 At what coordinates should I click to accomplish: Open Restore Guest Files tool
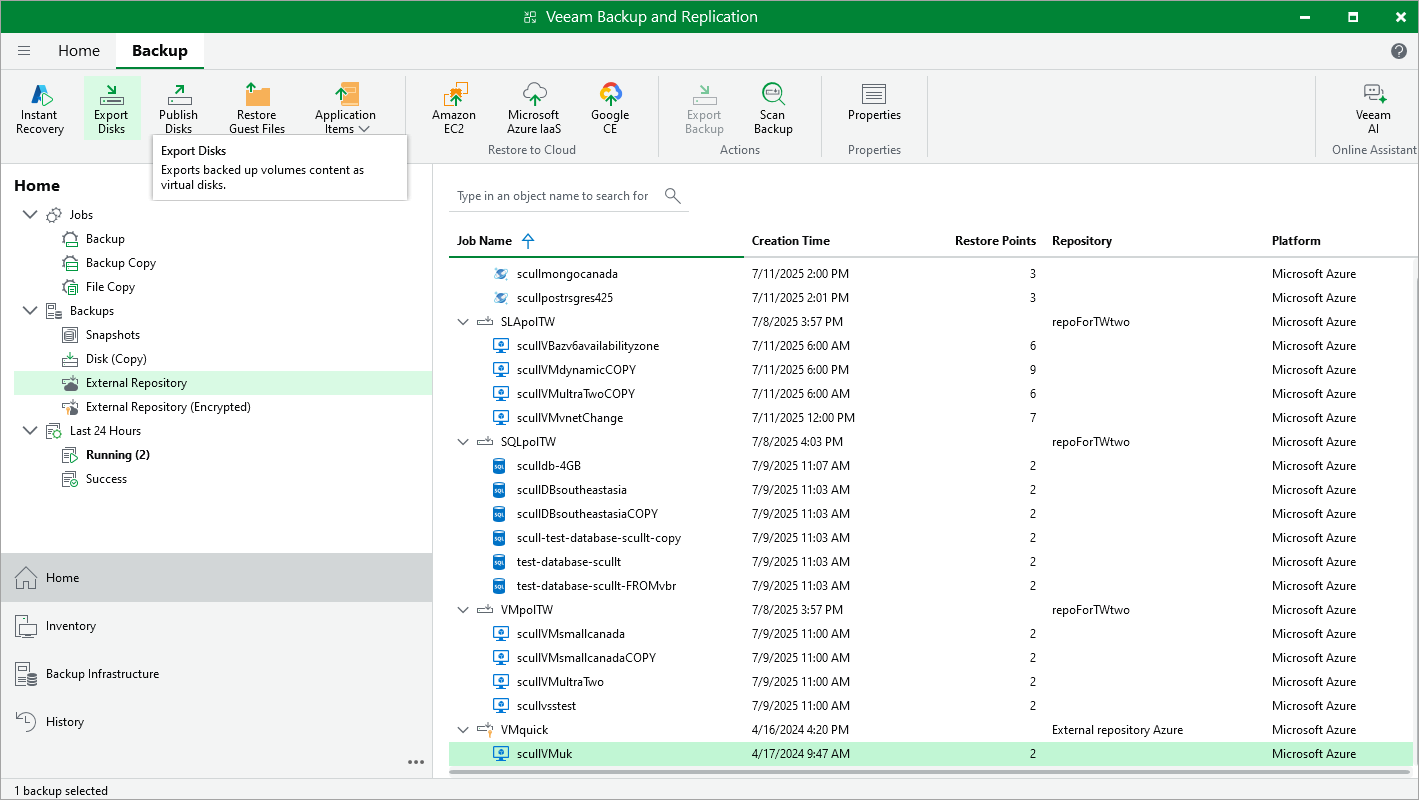point(257,108)
